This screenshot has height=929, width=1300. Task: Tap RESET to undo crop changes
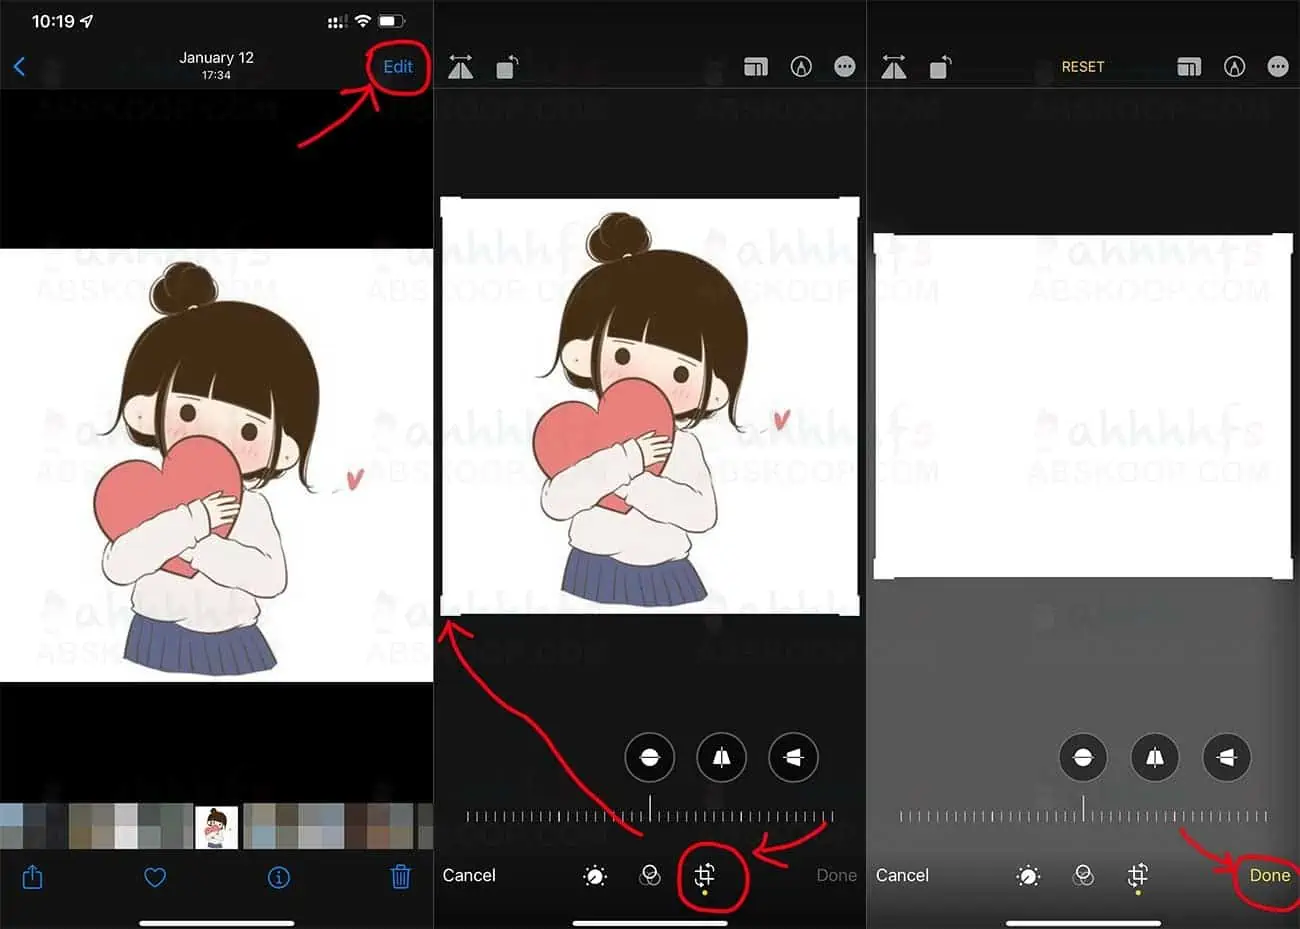1083,66
